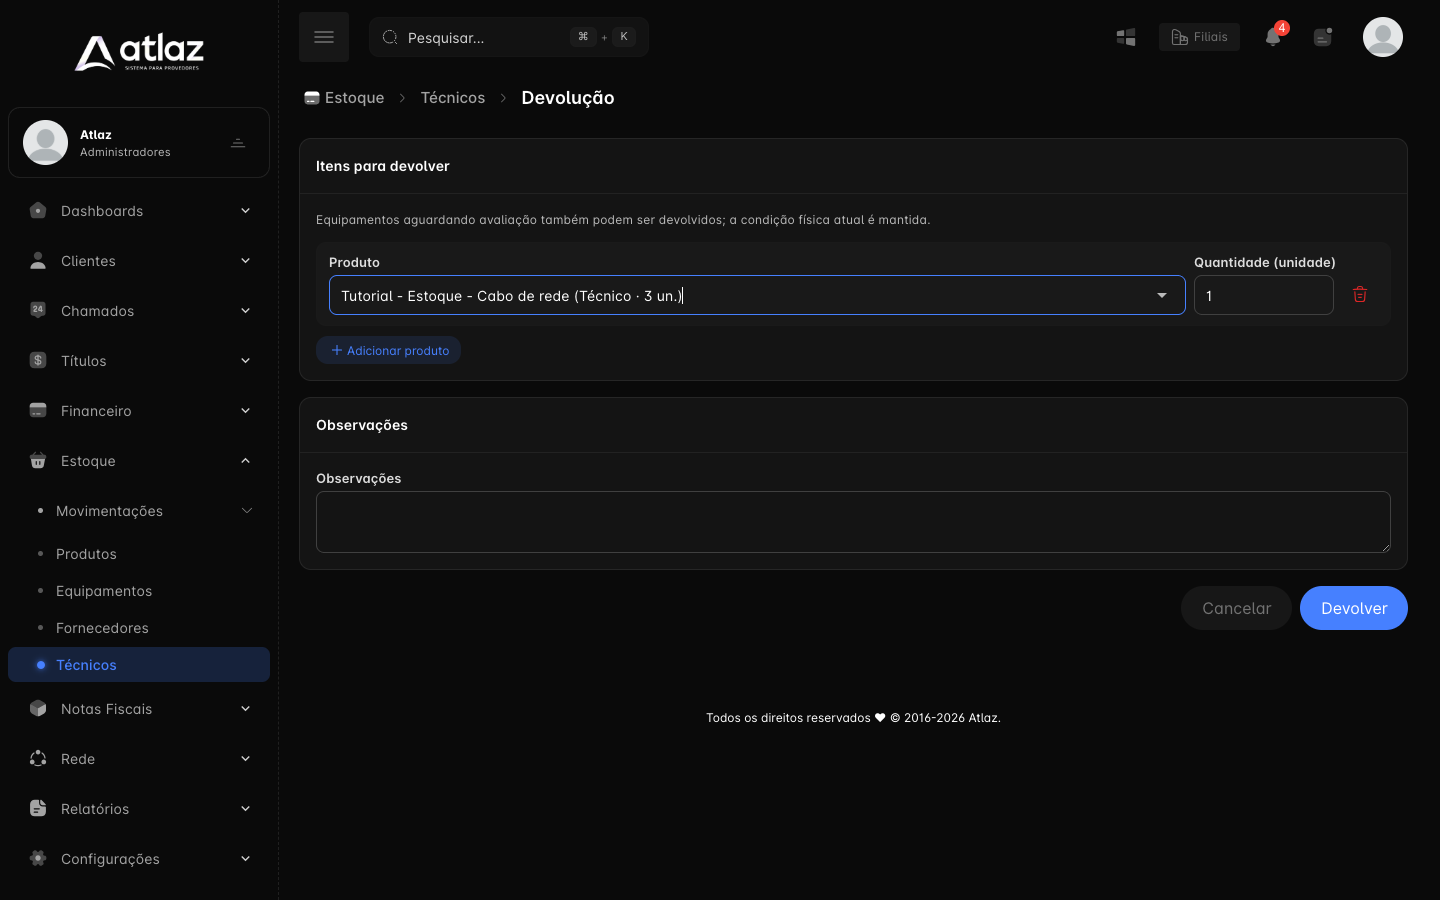1440x900 pixels.
Task: Open the user avatar menu in header
Action: pos(1383,37)
